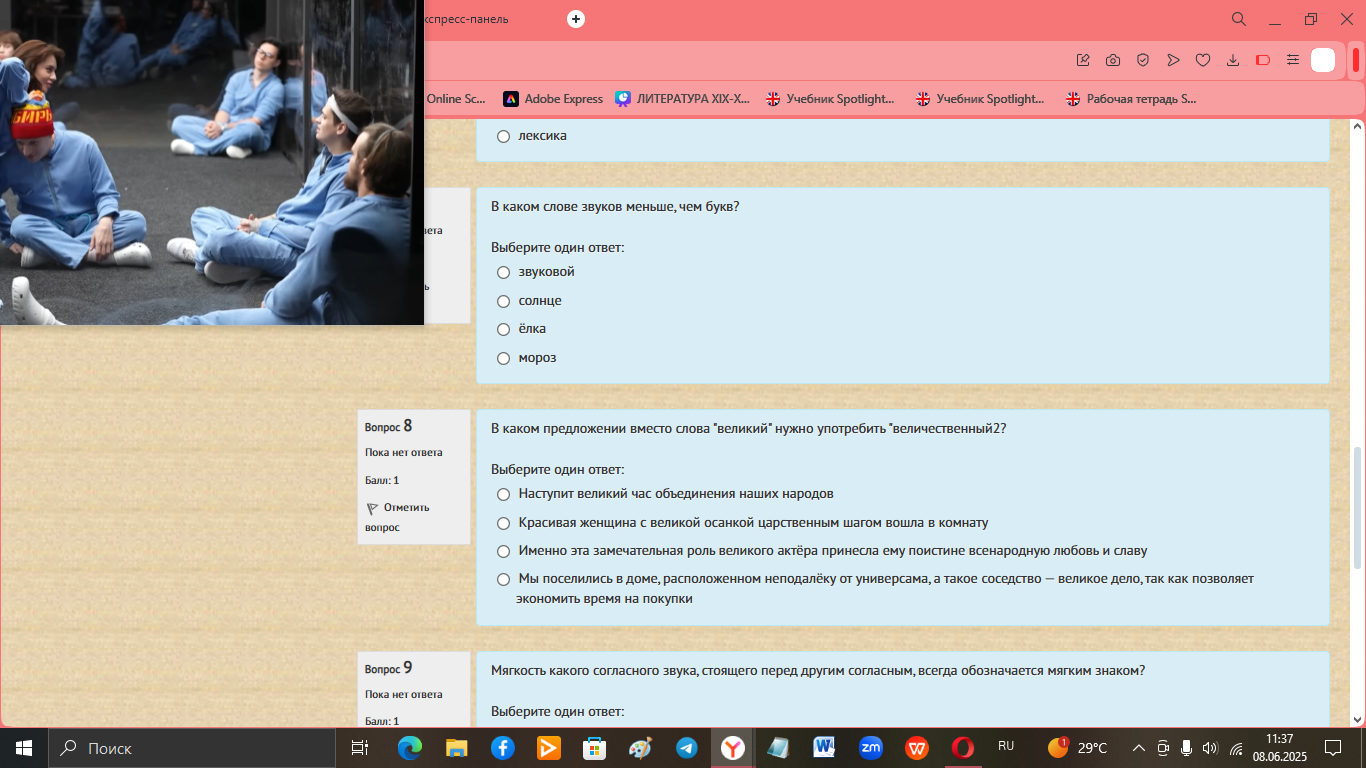Open the shield privacy protection icon
1366x768 pixels.
pos(1143,60)
